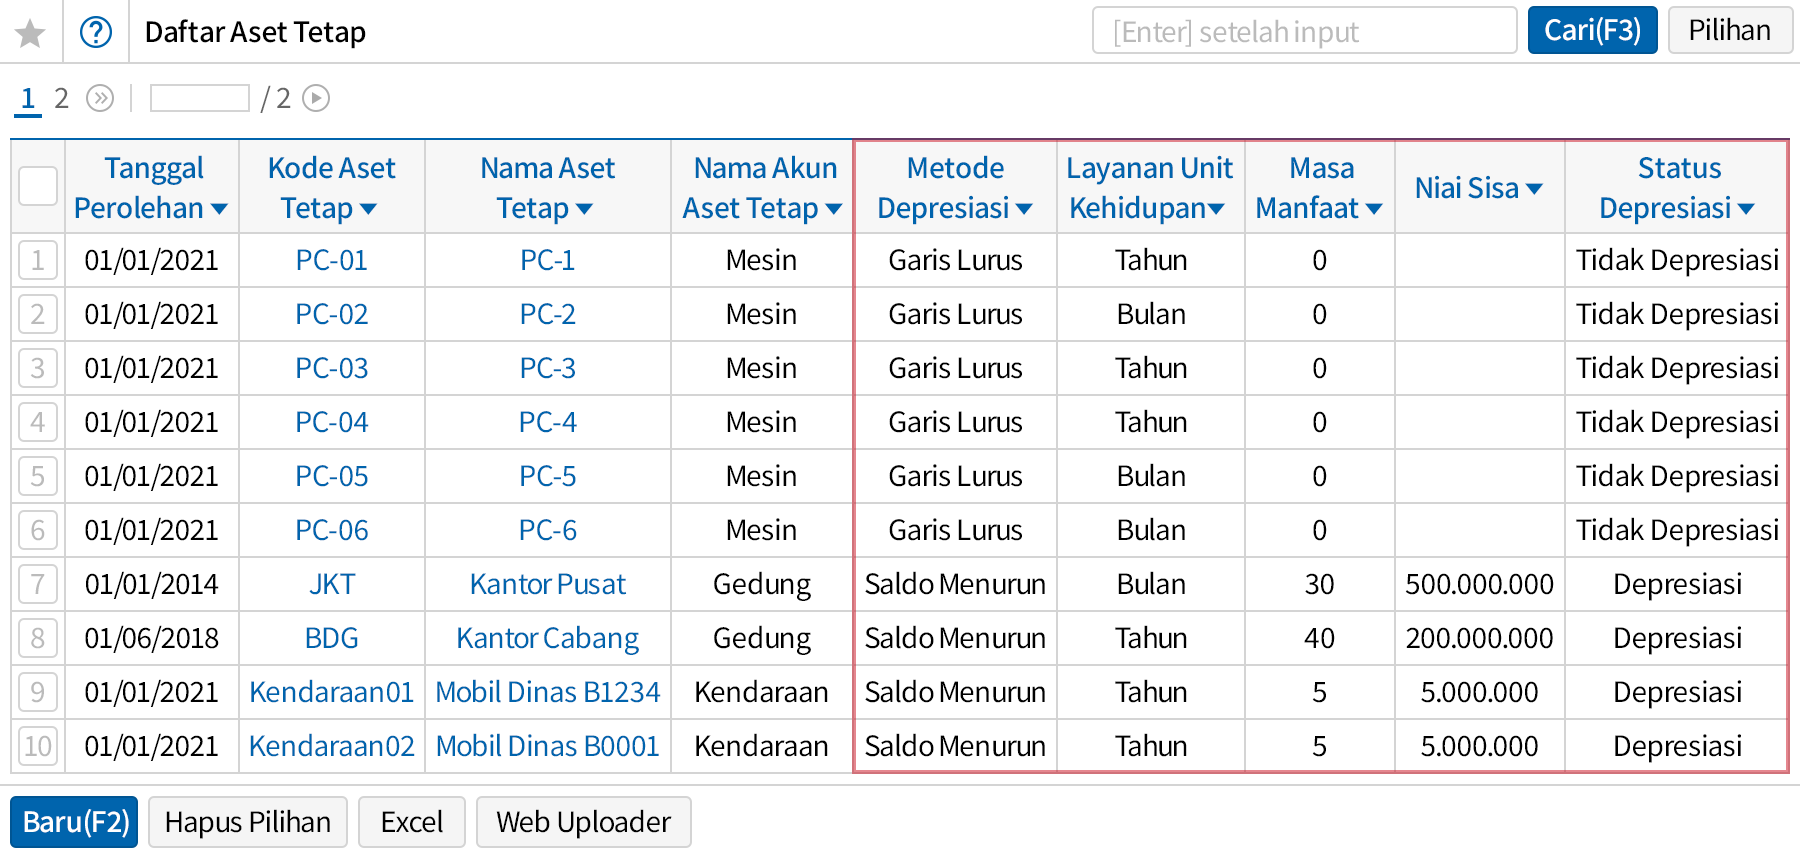The image size is (1800, 858).
Task: Jump to last page double-arrow icon
Action: (100, 98)
